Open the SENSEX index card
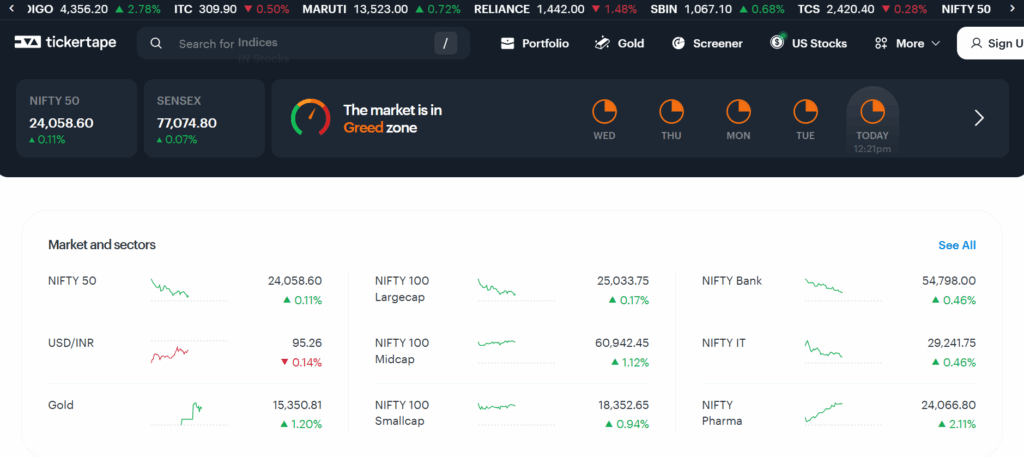Screen dimensions: 1024x457 (204, 118)
